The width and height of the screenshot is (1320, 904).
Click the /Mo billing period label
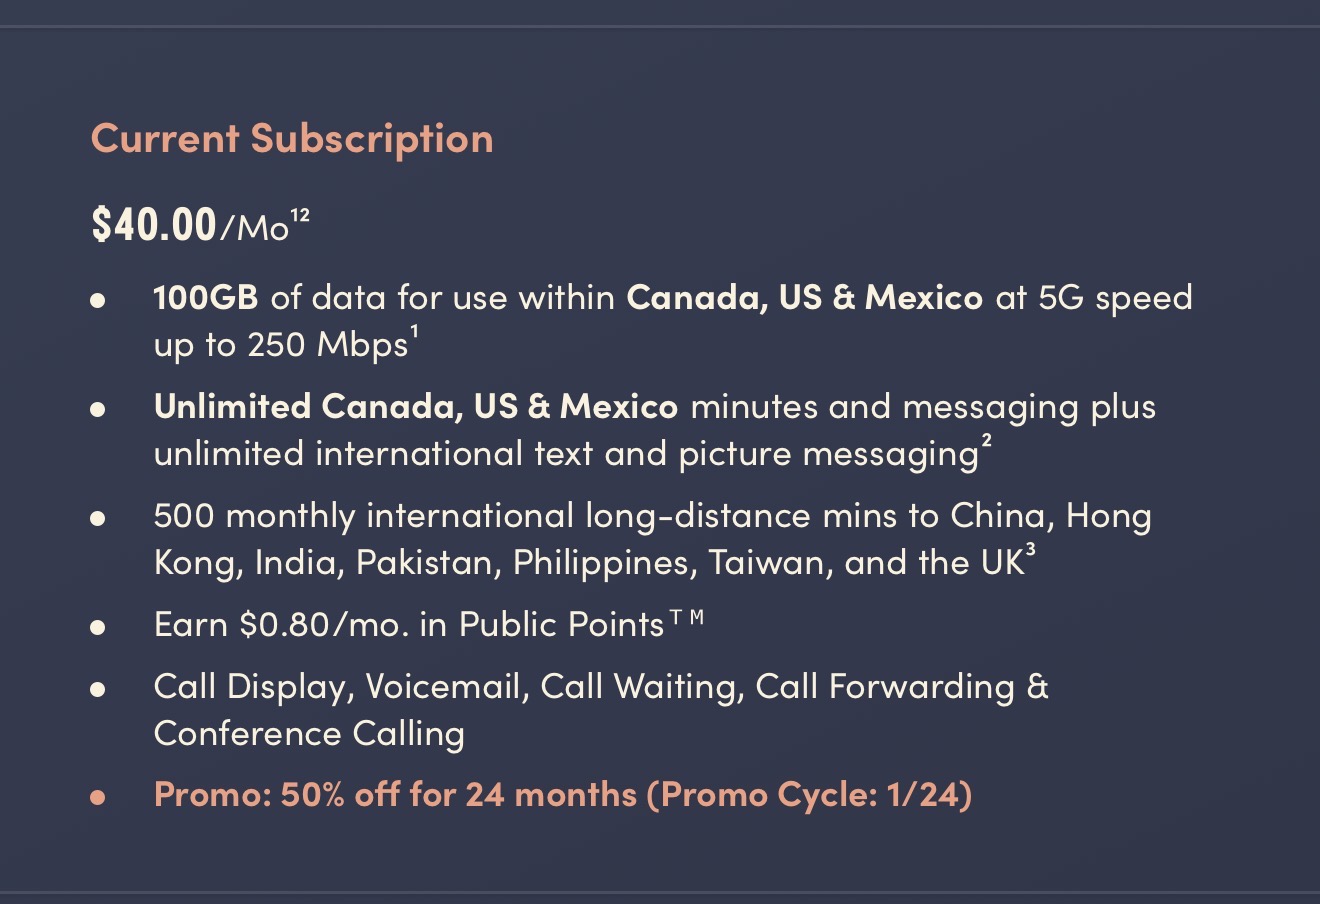[x=254, y=228]
